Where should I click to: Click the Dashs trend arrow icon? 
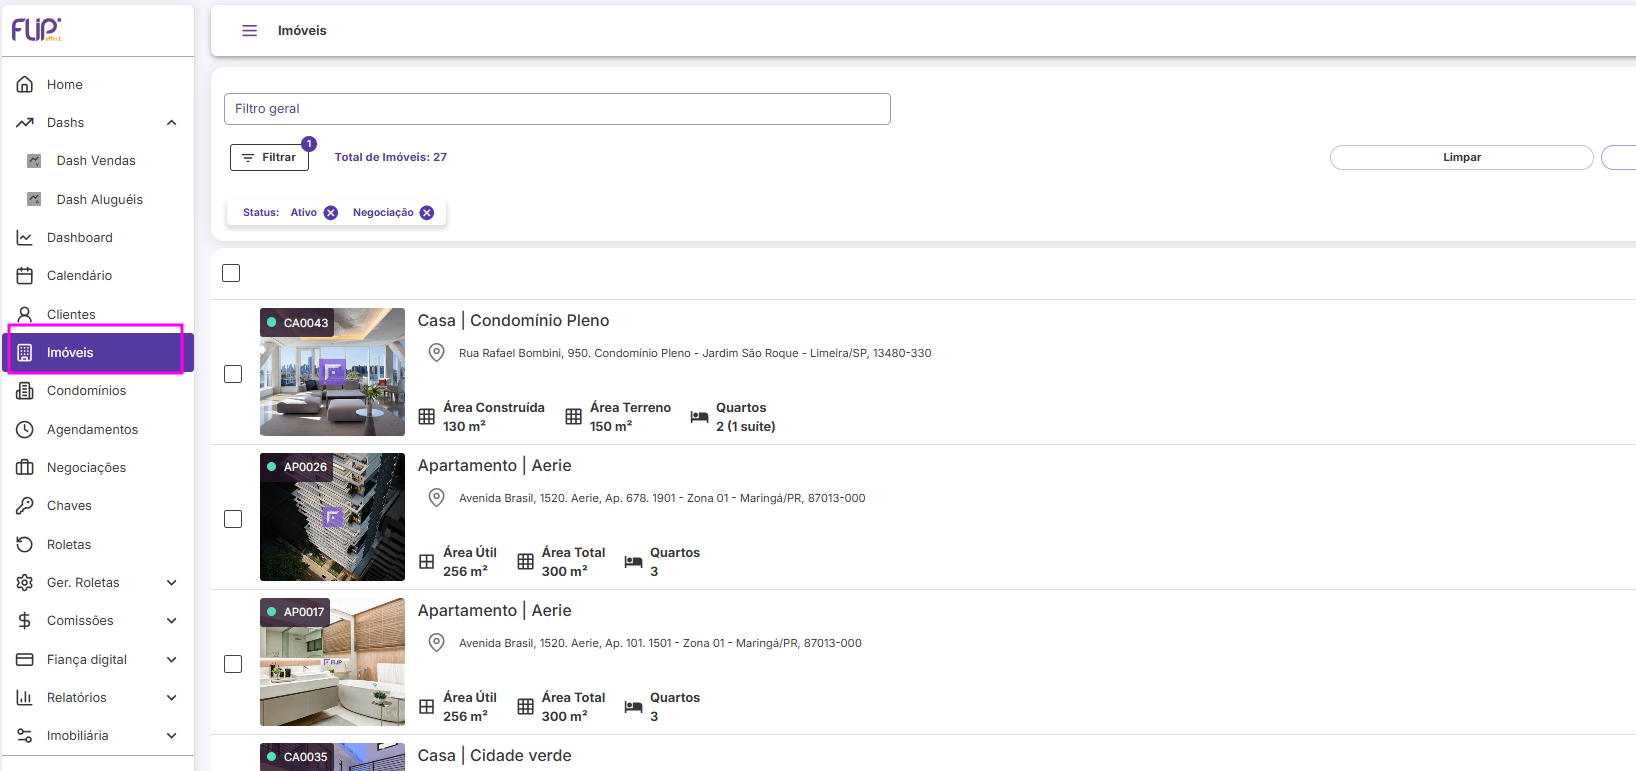(25, 123)
